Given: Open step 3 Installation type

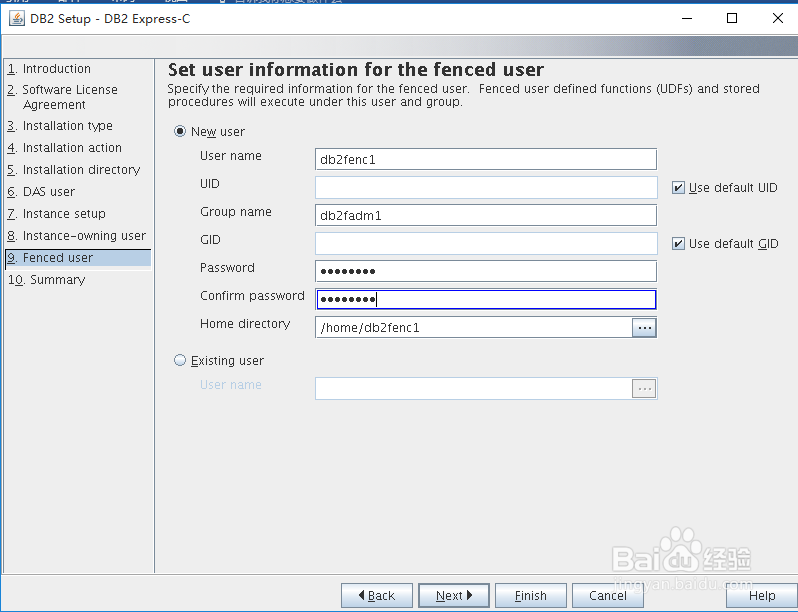Looking at the screenshot, I should coord(60,126).
